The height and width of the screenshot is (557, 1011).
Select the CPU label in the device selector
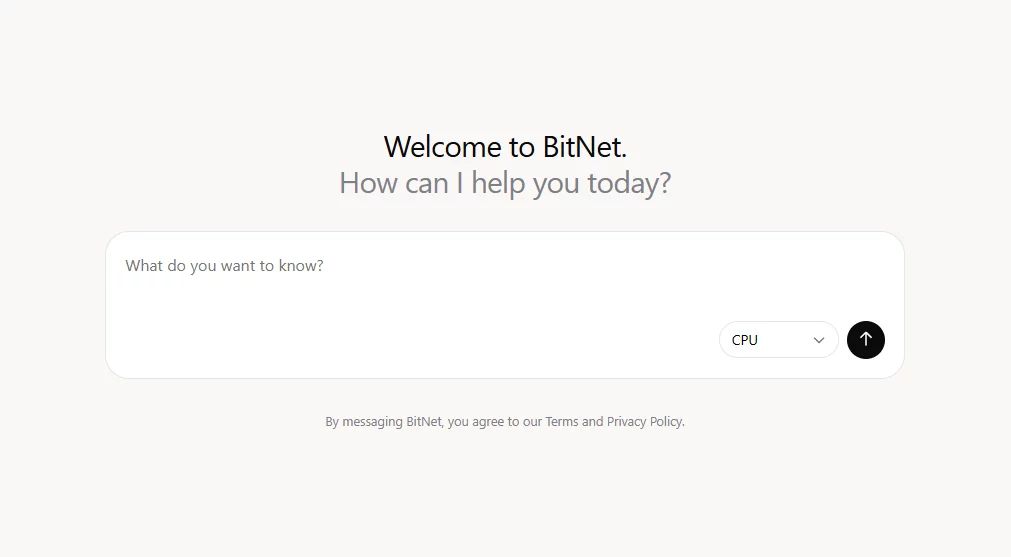pos(745,340)
